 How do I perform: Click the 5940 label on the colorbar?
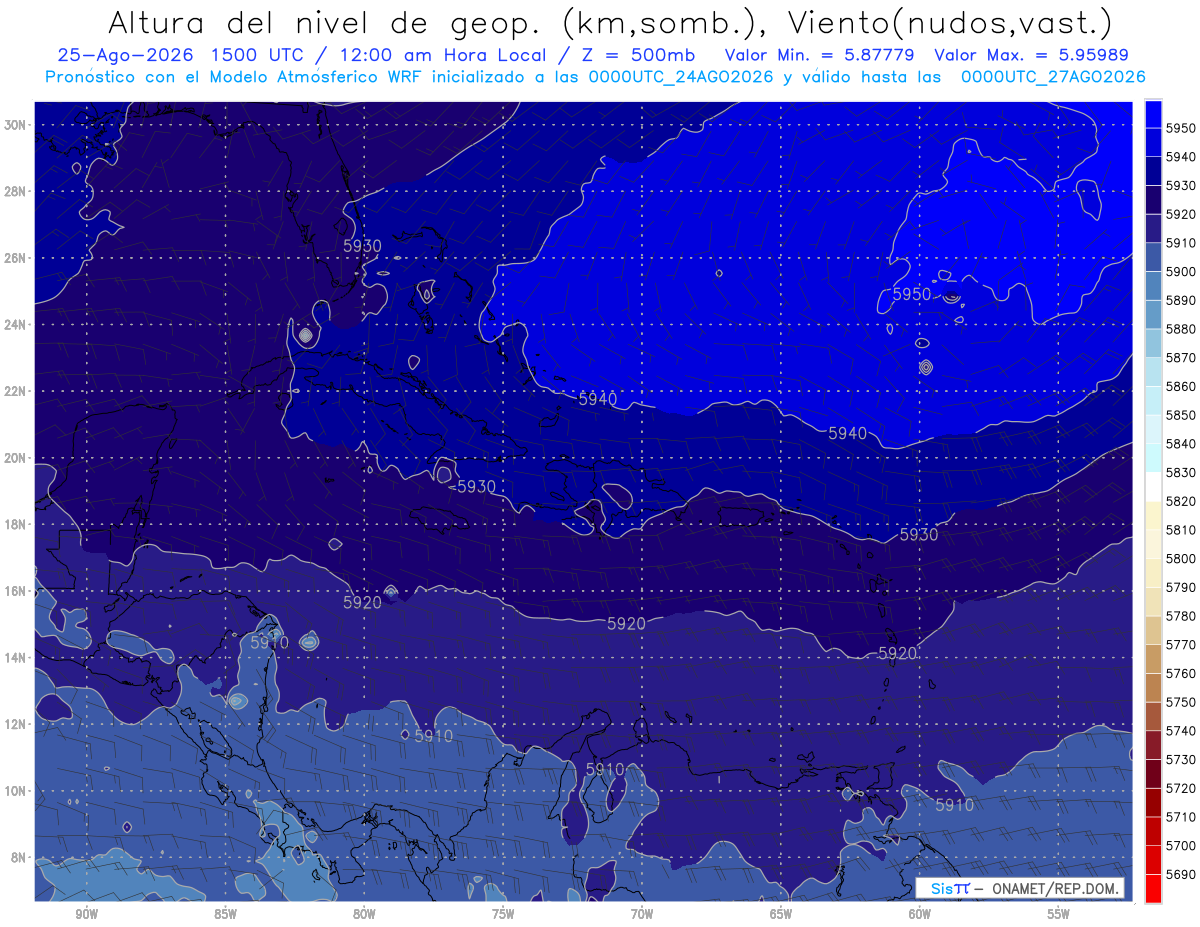point(1180,157)
